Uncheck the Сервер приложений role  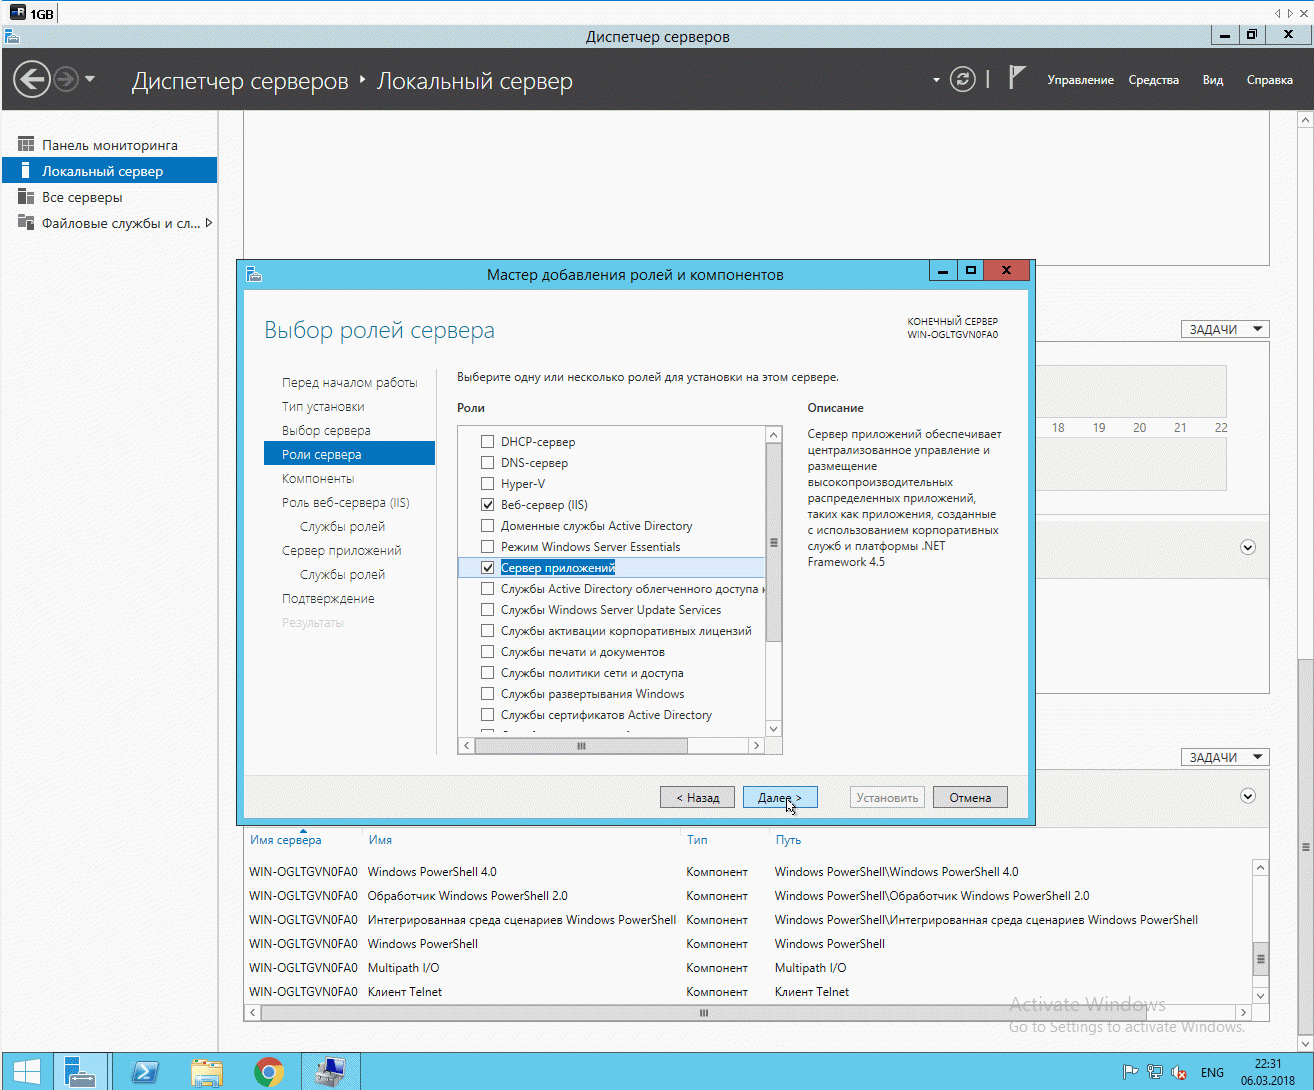tap(488, 567)
